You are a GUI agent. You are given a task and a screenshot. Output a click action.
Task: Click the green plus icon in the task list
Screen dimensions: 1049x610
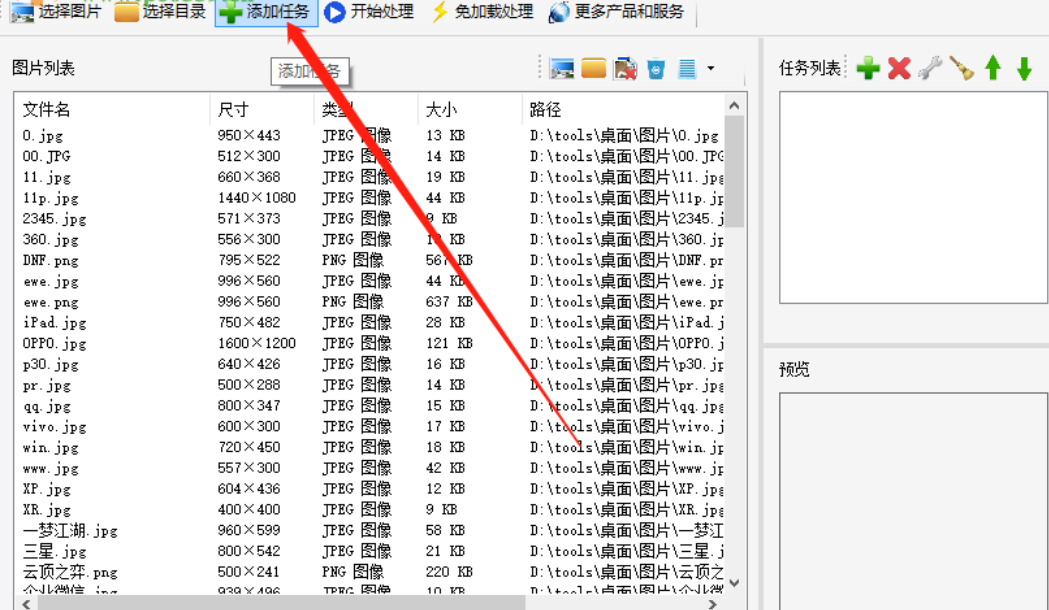(x=868, y=68)
